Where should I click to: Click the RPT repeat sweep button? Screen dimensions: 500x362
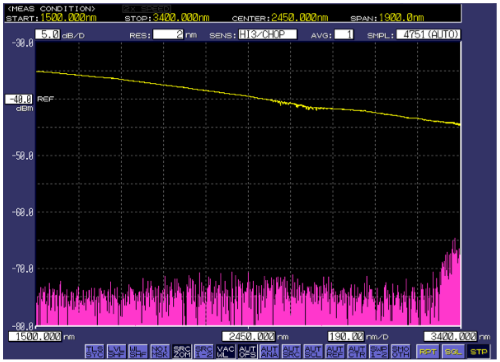pyautogui.click(x=428, y=352)
